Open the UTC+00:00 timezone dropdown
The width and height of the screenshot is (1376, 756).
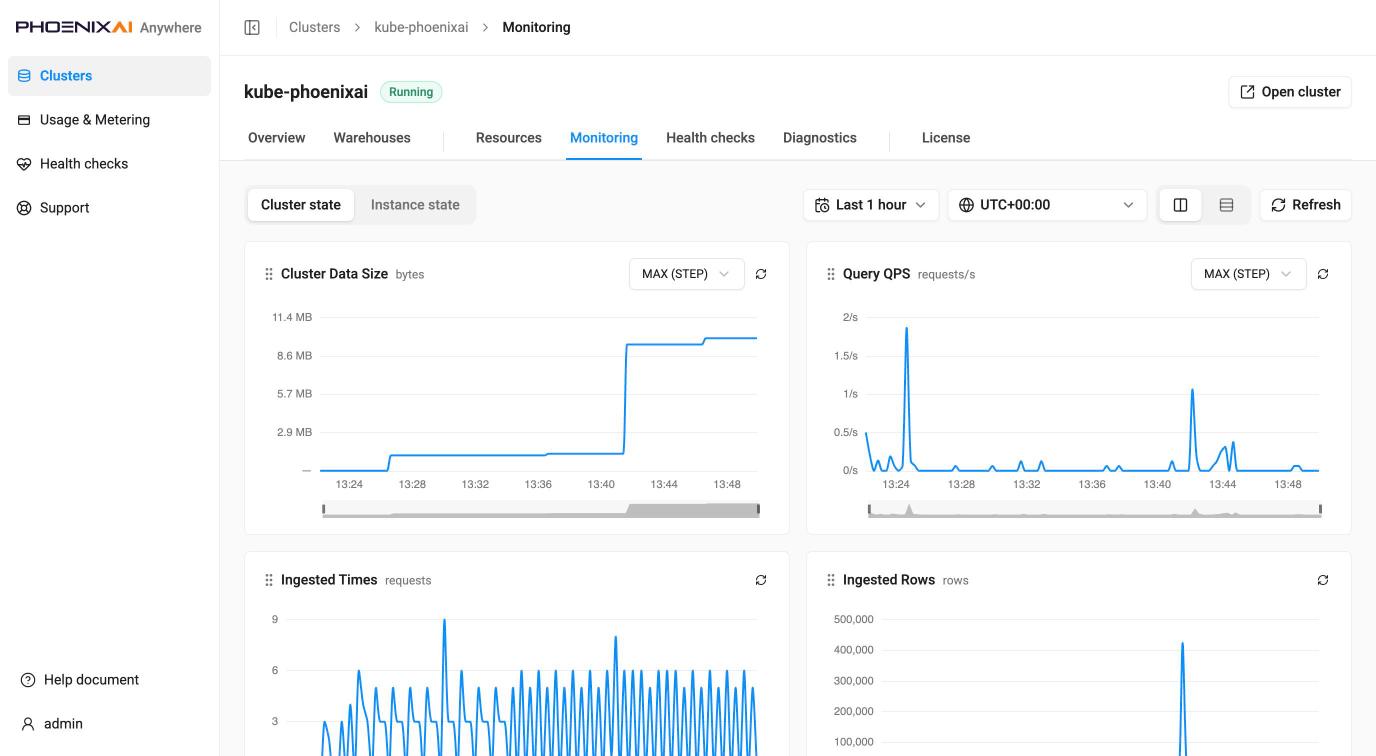[x=1047, y=205]
